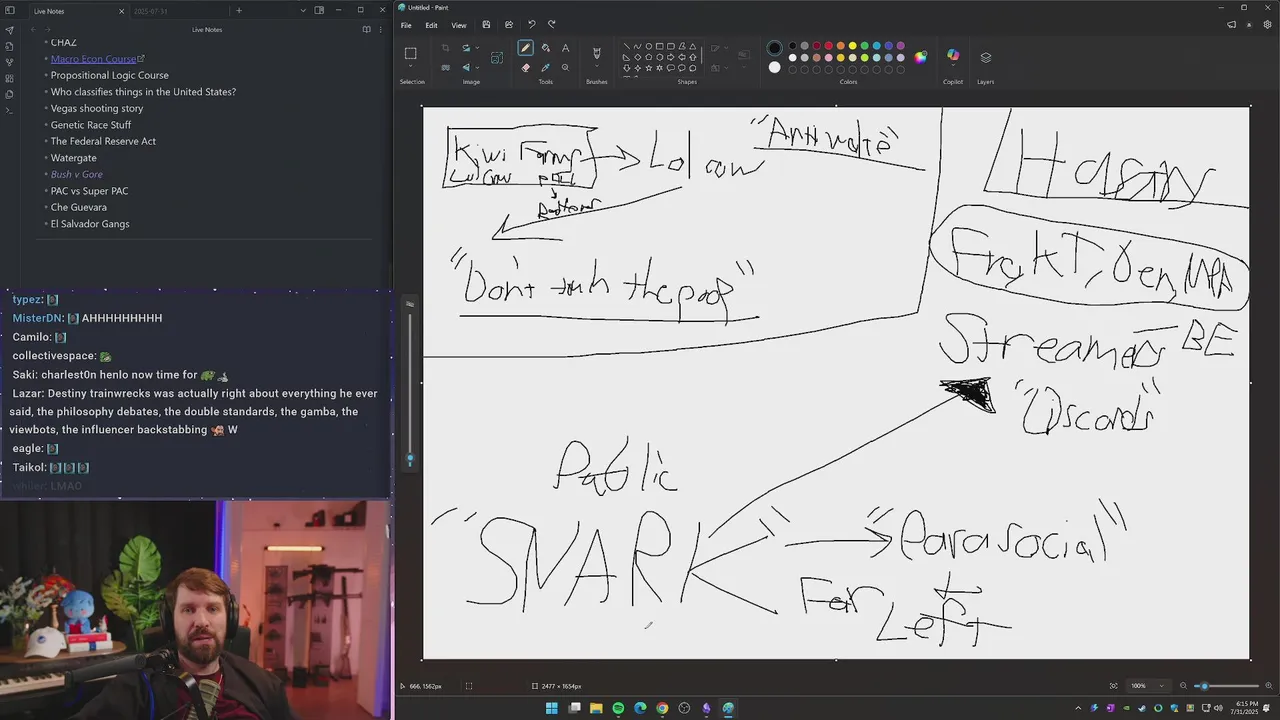Click the fit-to-window icon in status bar

(1113, 686)
